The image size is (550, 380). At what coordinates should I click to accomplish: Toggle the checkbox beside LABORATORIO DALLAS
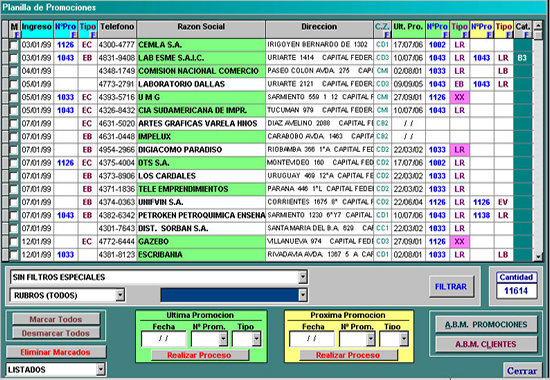[14, 84]
